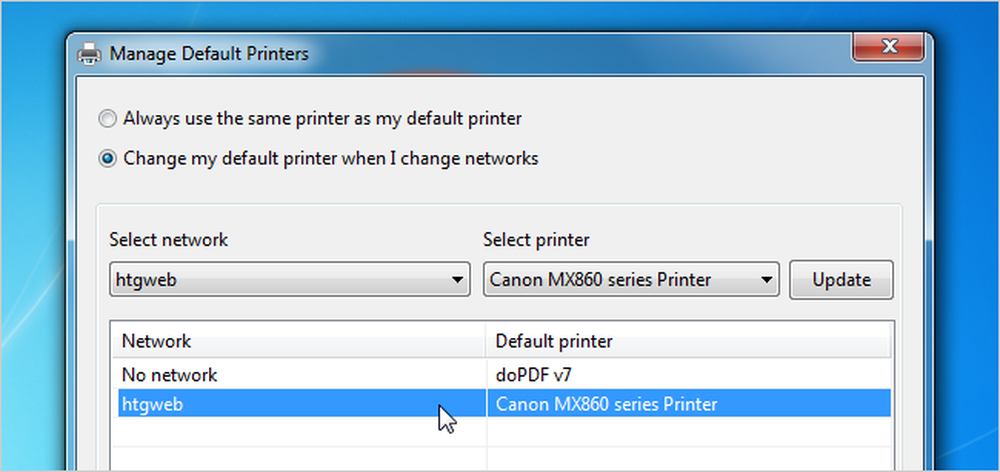Click the Canon MX860 entry in the list

[607, 404]
